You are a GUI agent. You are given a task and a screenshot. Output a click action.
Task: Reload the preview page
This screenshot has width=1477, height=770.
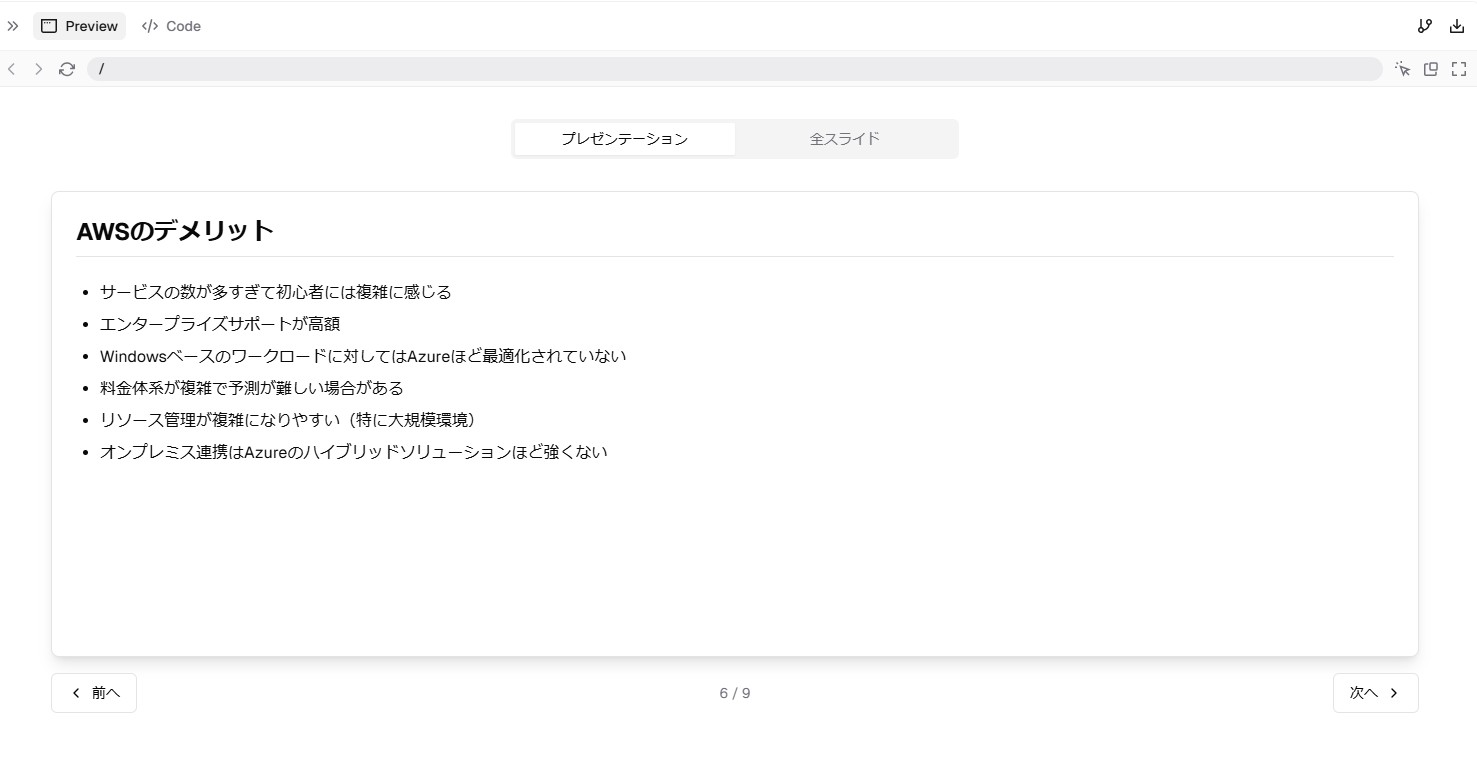(x=67, y=69)
